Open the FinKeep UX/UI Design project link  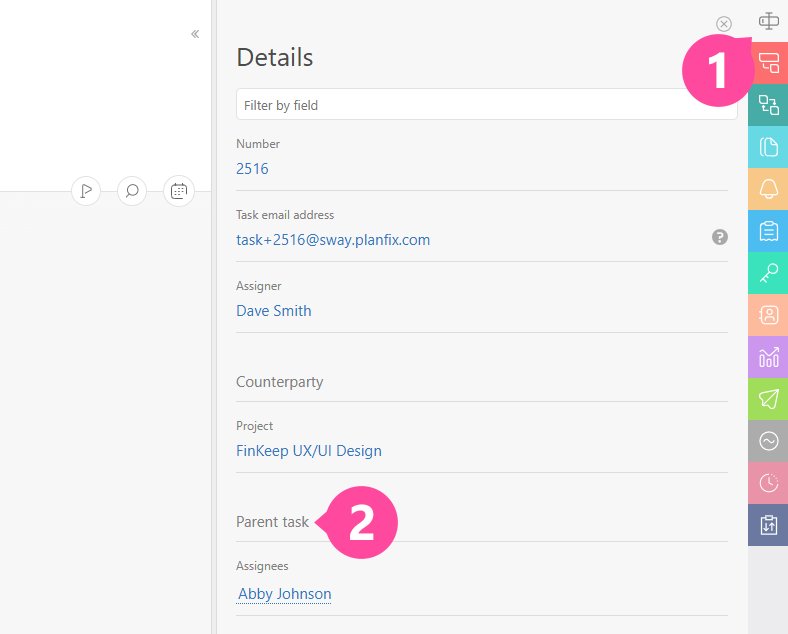point(309,451)
